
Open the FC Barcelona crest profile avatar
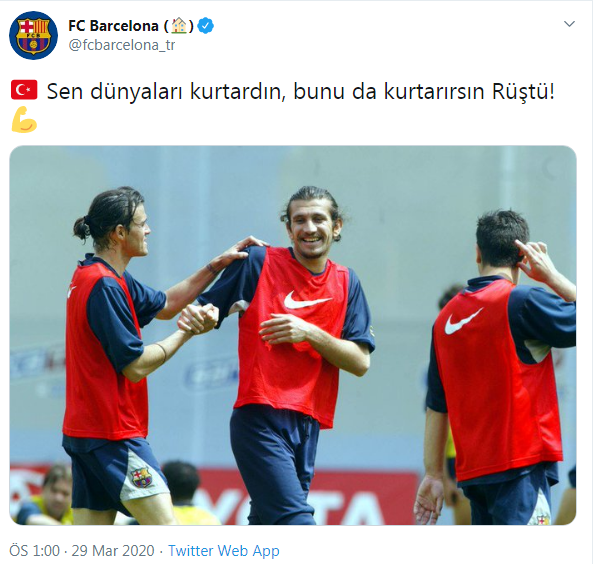(33, 35)
